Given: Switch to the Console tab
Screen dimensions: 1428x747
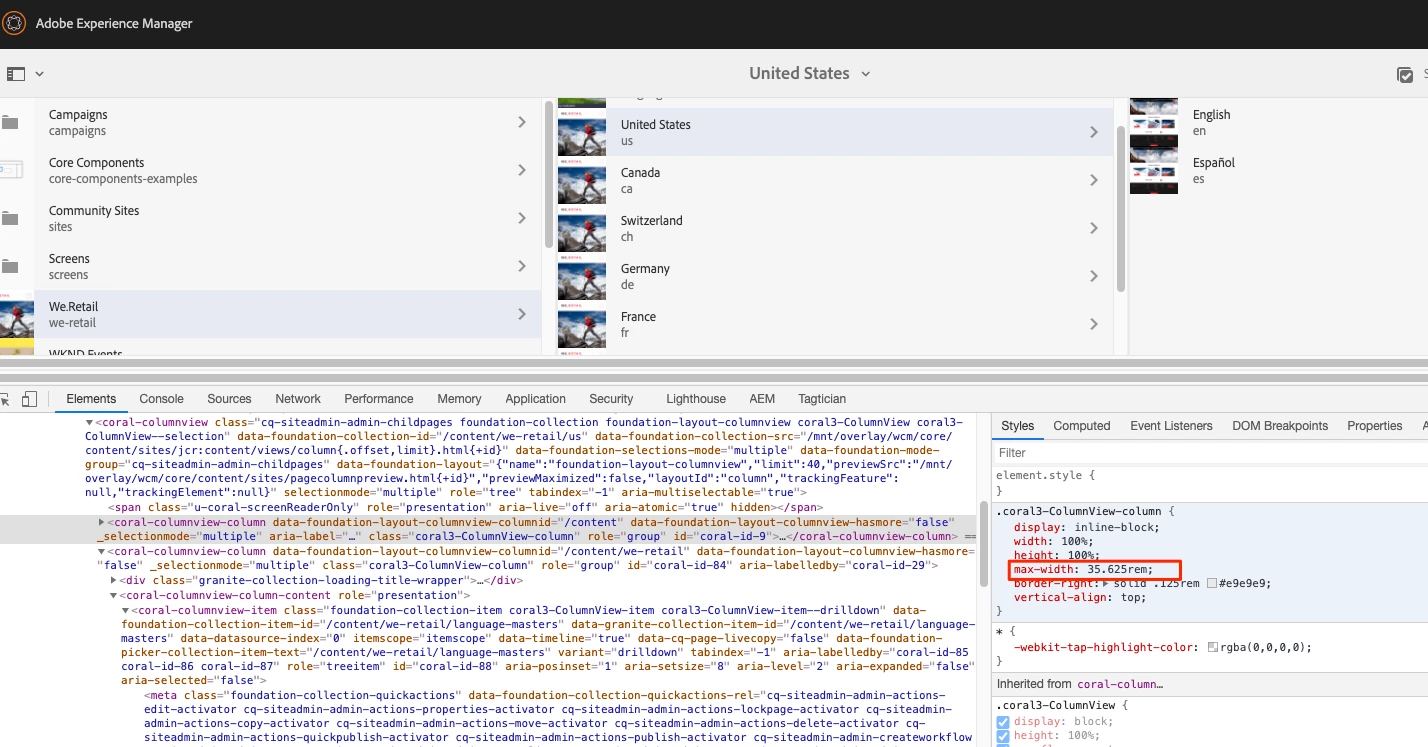Looking at the screenshot, I should pos(161,398).
